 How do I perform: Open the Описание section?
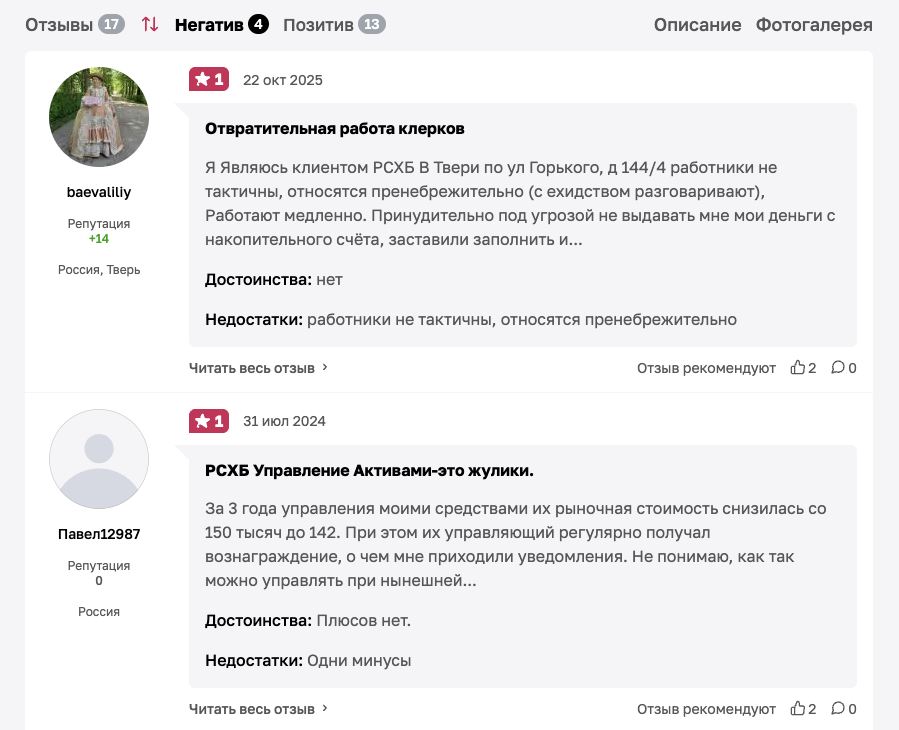[697, 24]
